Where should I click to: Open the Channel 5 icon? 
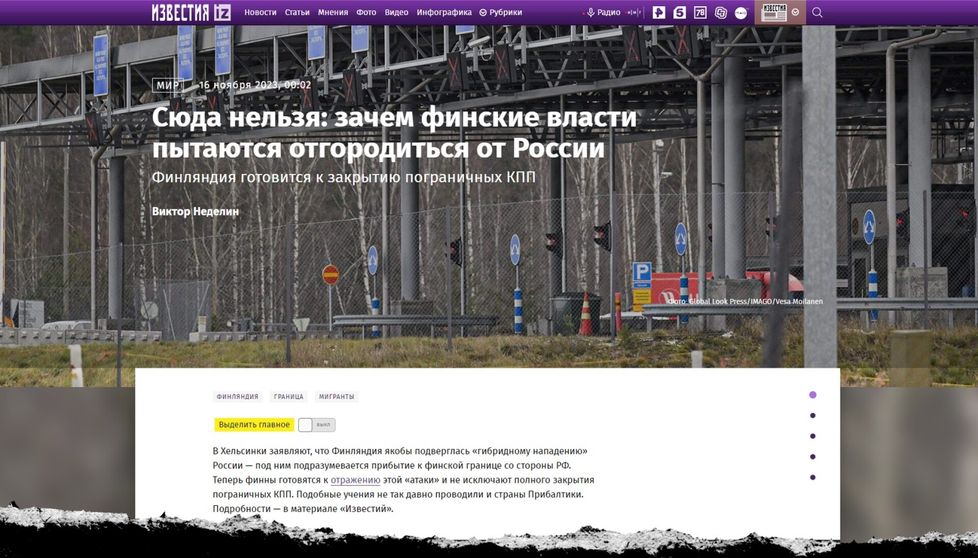coord(679,12)
